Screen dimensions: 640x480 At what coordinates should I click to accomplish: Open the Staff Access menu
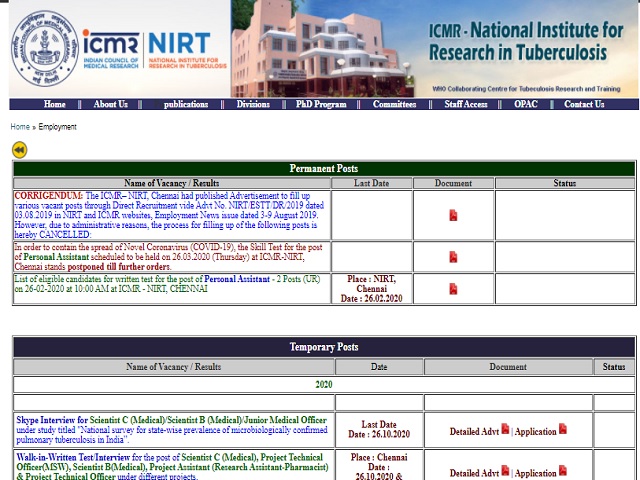tap(466, 104)
